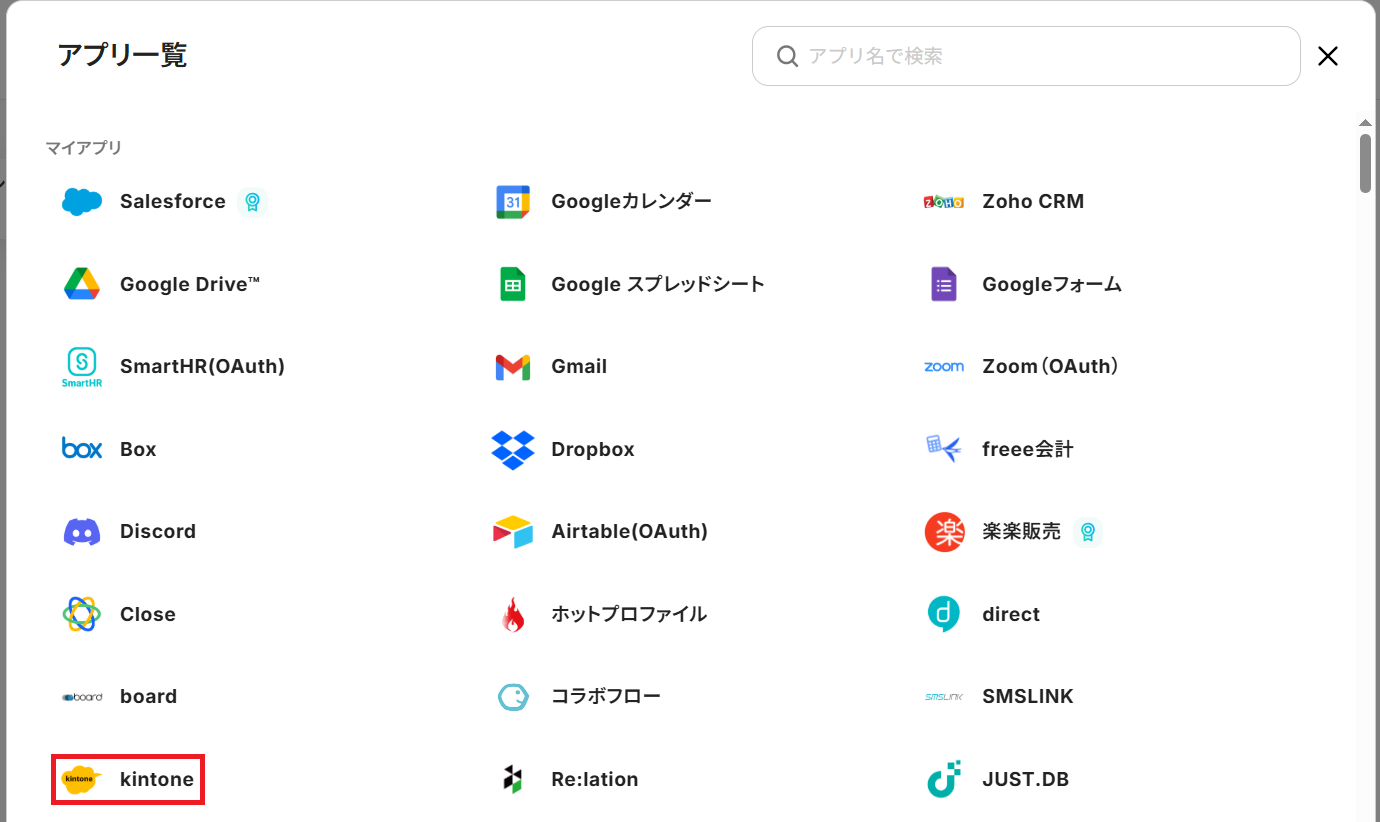Click the board app logo icon
This screenshot has width=1380, height=822.
82,697
